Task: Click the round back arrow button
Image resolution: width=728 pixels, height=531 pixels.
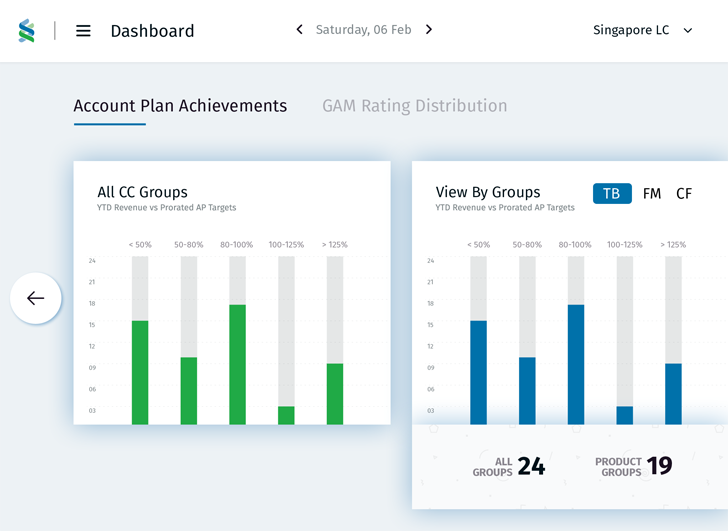Action: point(36,298)
